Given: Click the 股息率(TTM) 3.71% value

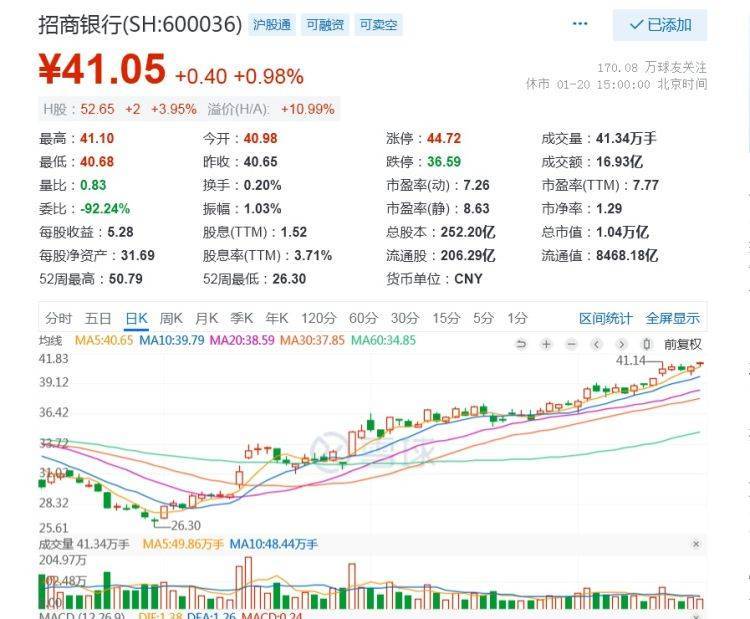Looking at the screenshot, I should tap(313, 255).
